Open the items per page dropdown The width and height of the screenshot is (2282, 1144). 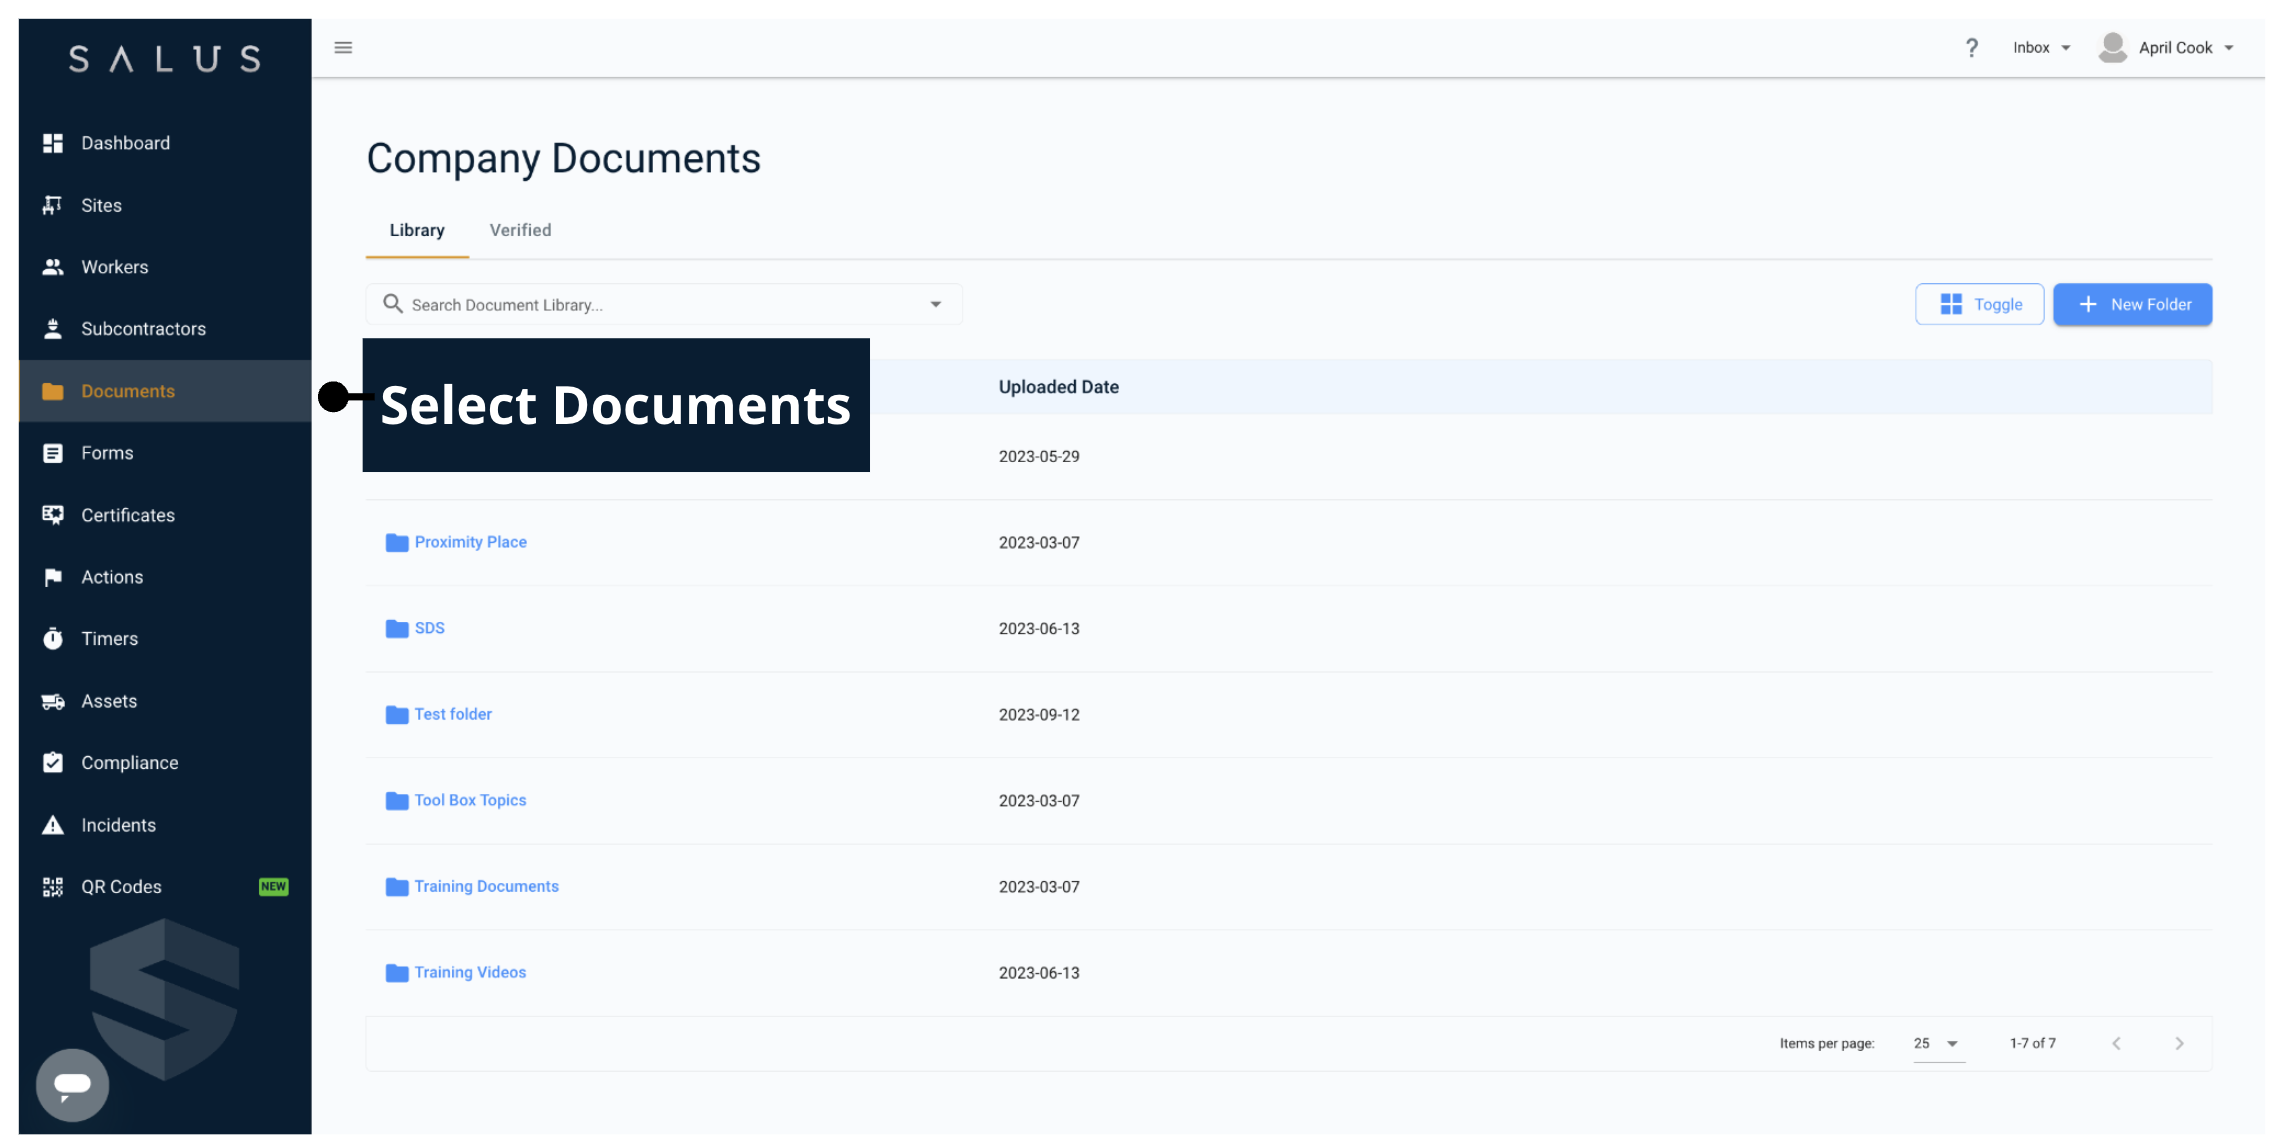point(1935,1043)
